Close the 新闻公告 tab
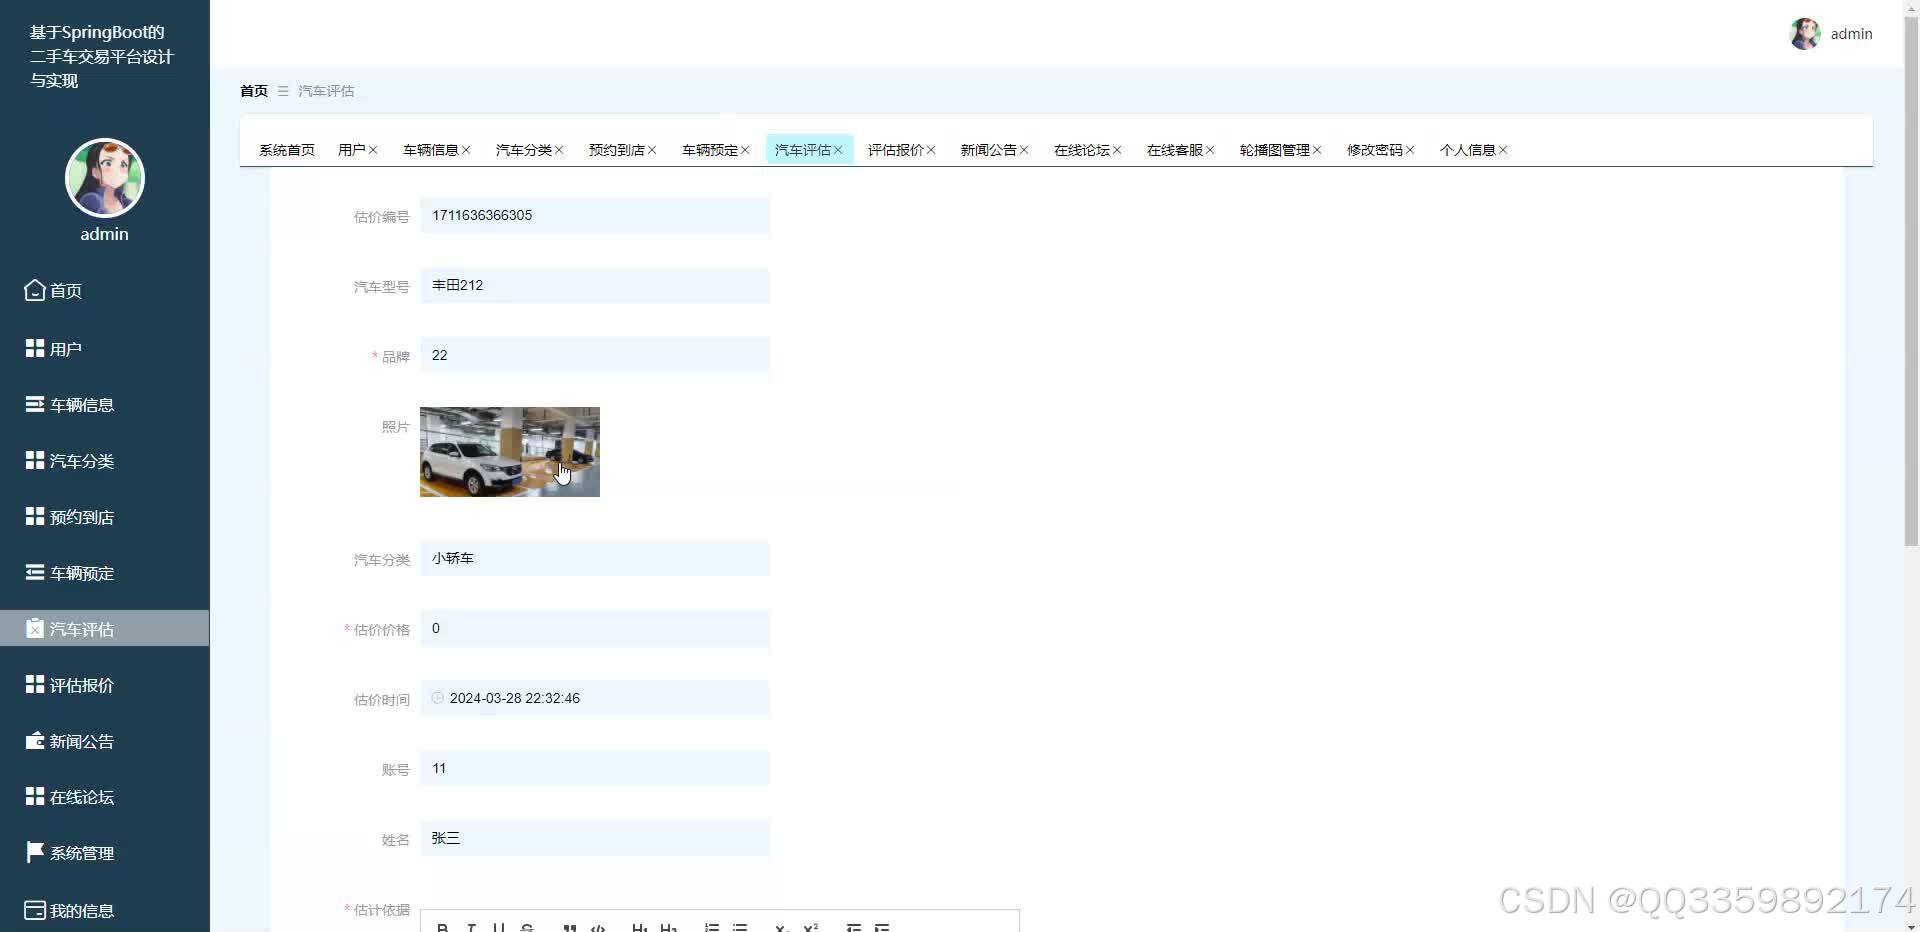 [1024, 150]
